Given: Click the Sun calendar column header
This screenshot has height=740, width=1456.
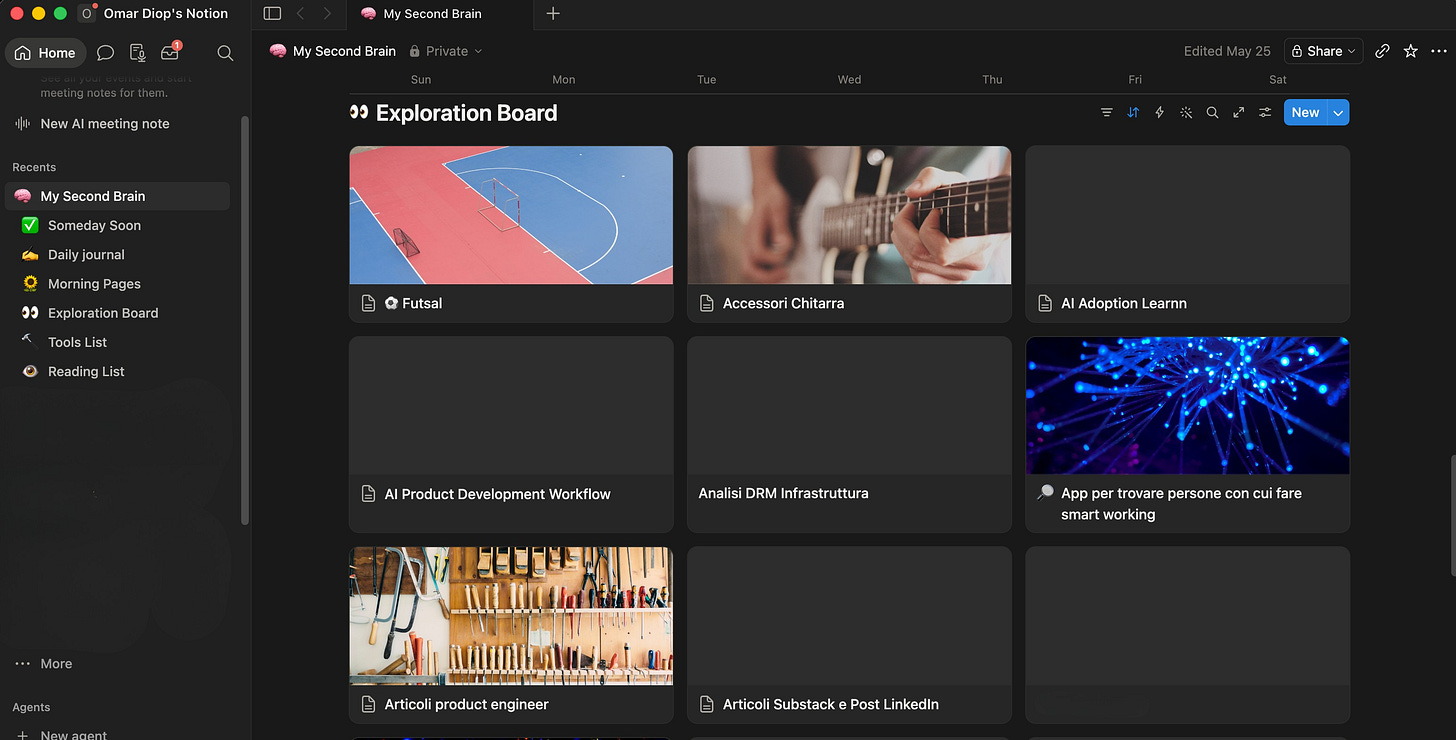Looking at the screenshot, I should tap(421, 80).
